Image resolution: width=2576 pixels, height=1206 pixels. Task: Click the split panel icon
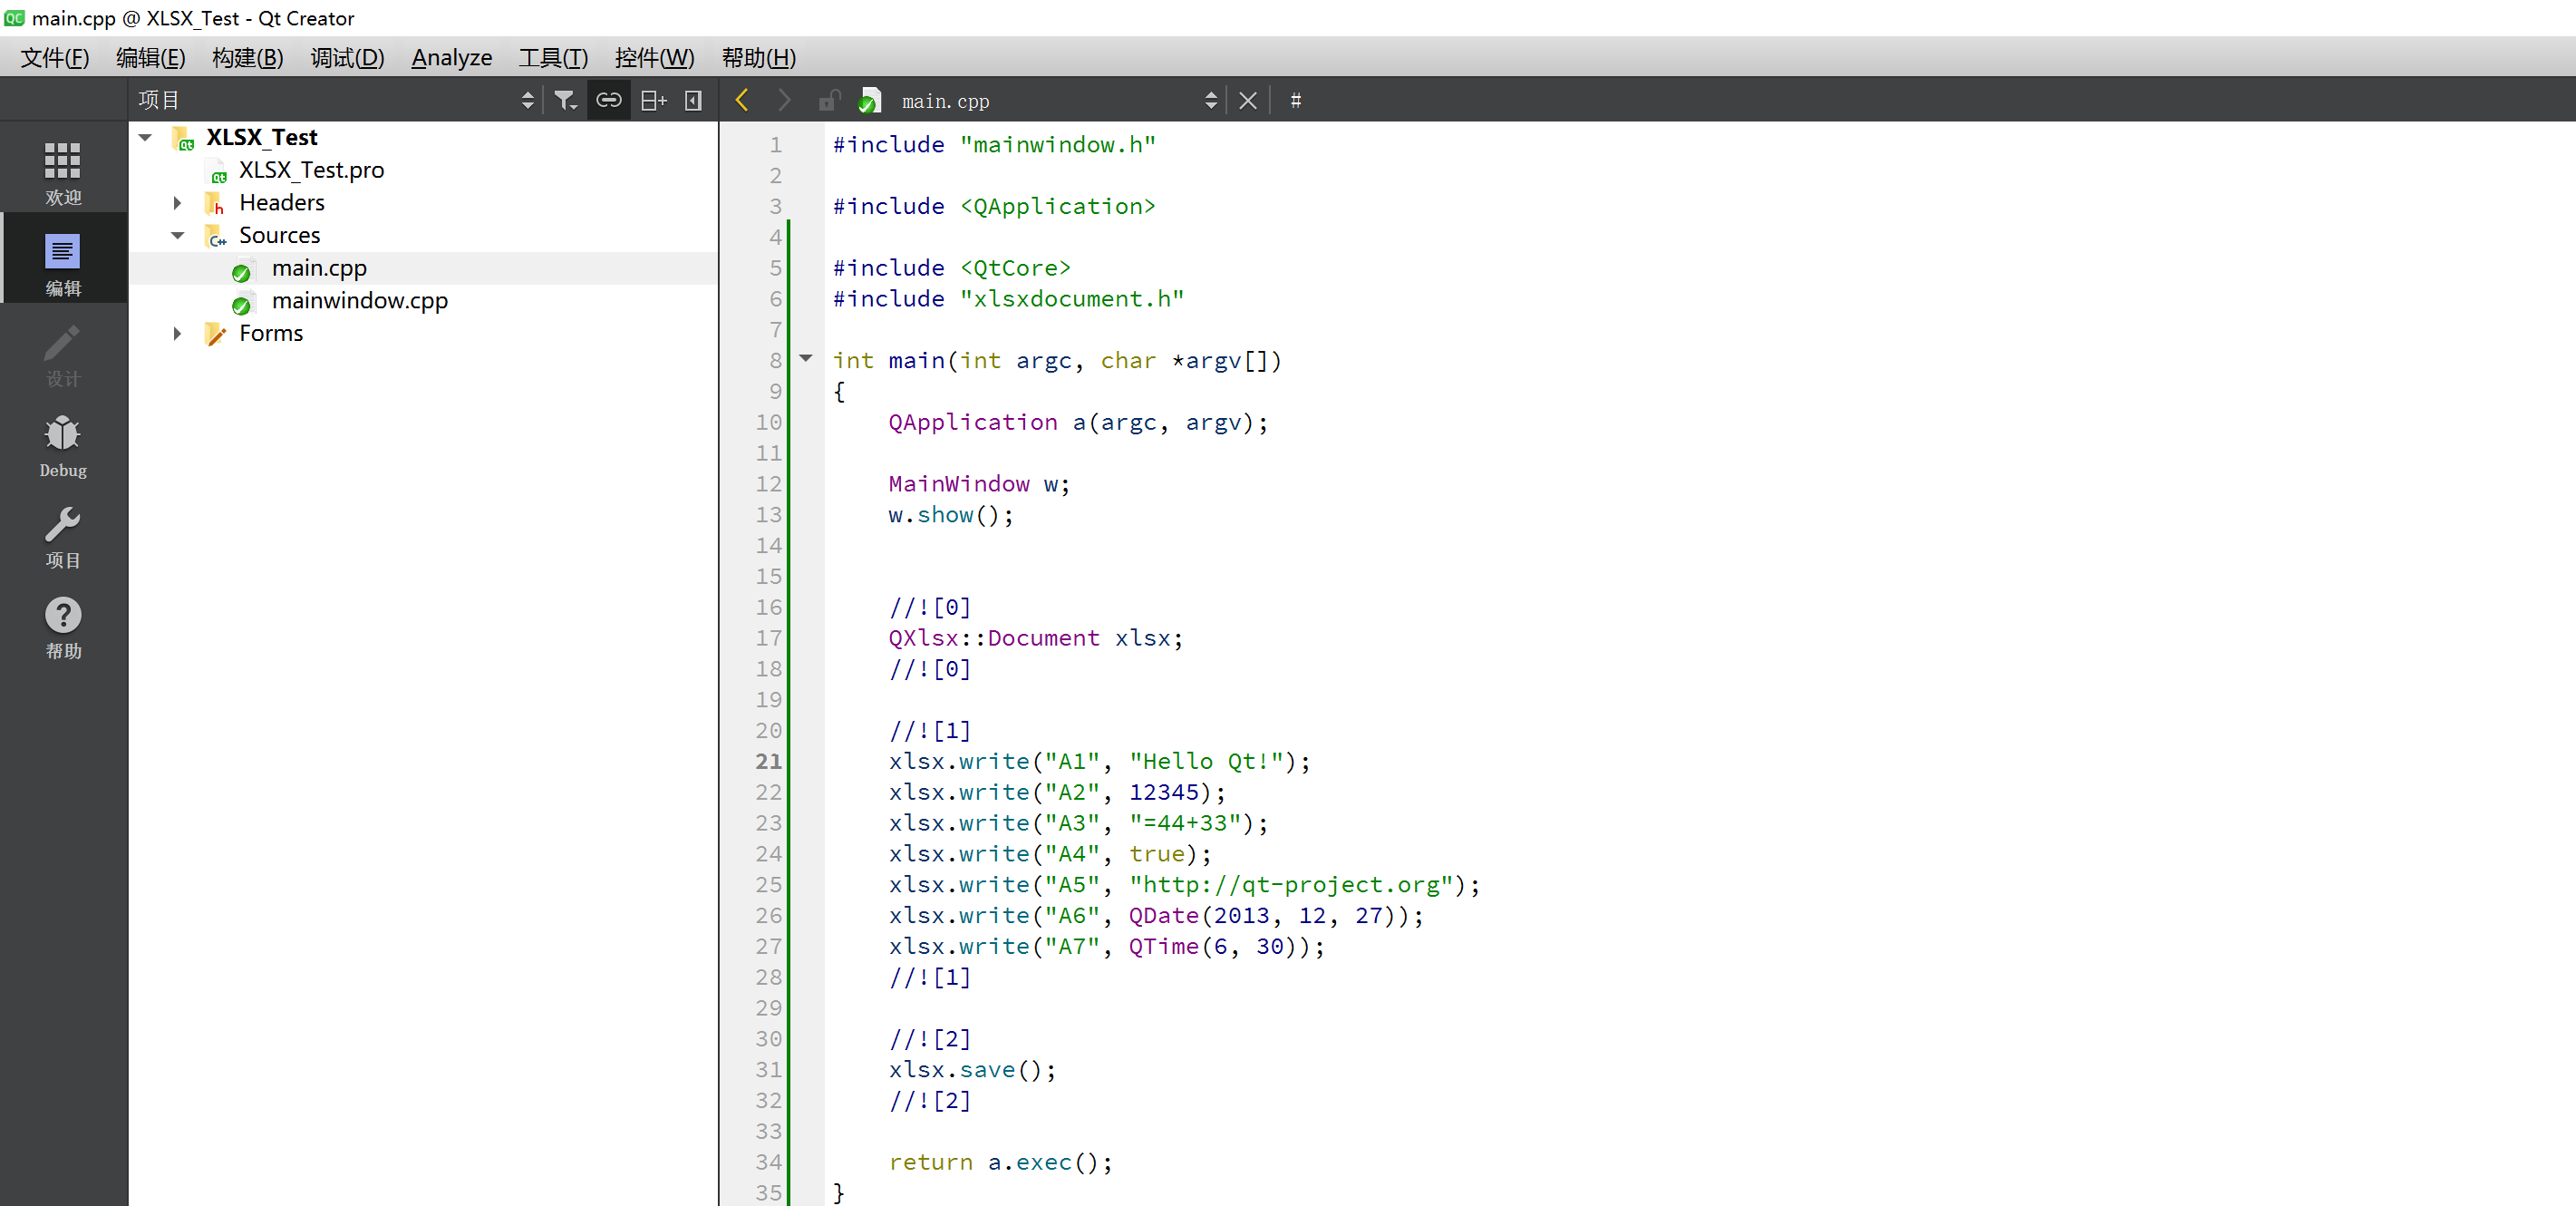(x=653, y=100)
